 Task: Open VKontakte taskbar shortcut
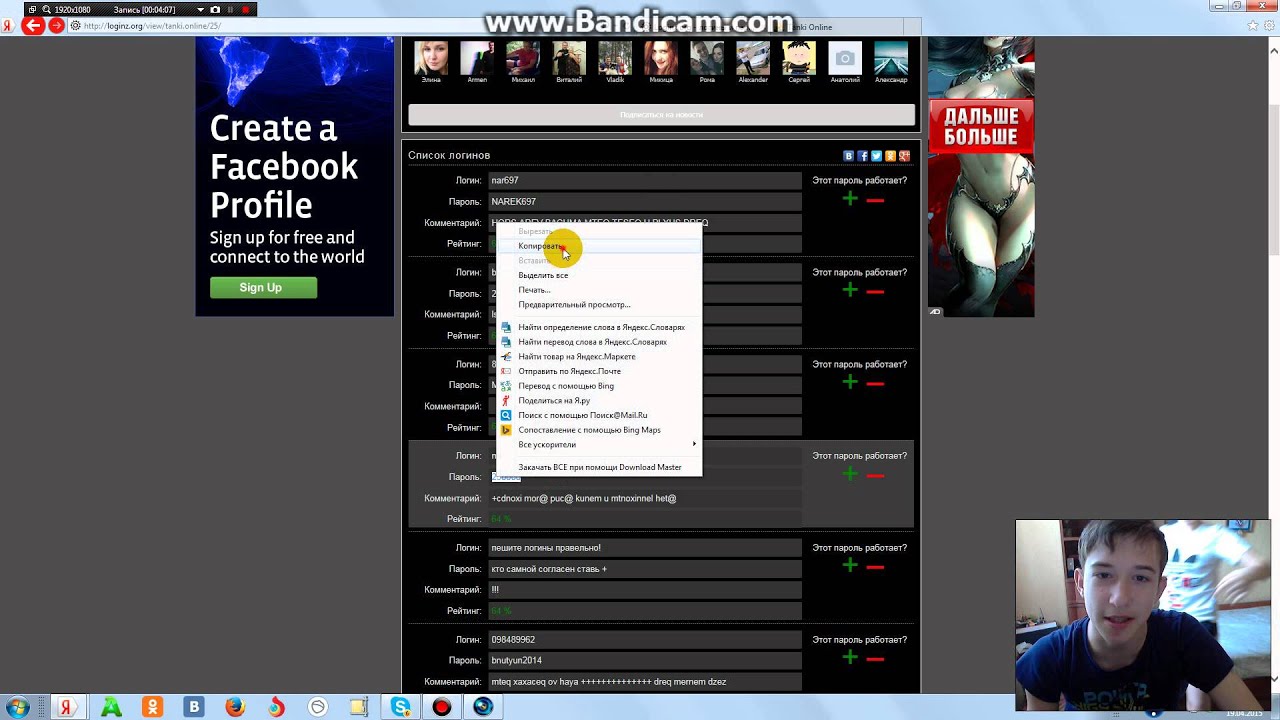click(194, 707)
